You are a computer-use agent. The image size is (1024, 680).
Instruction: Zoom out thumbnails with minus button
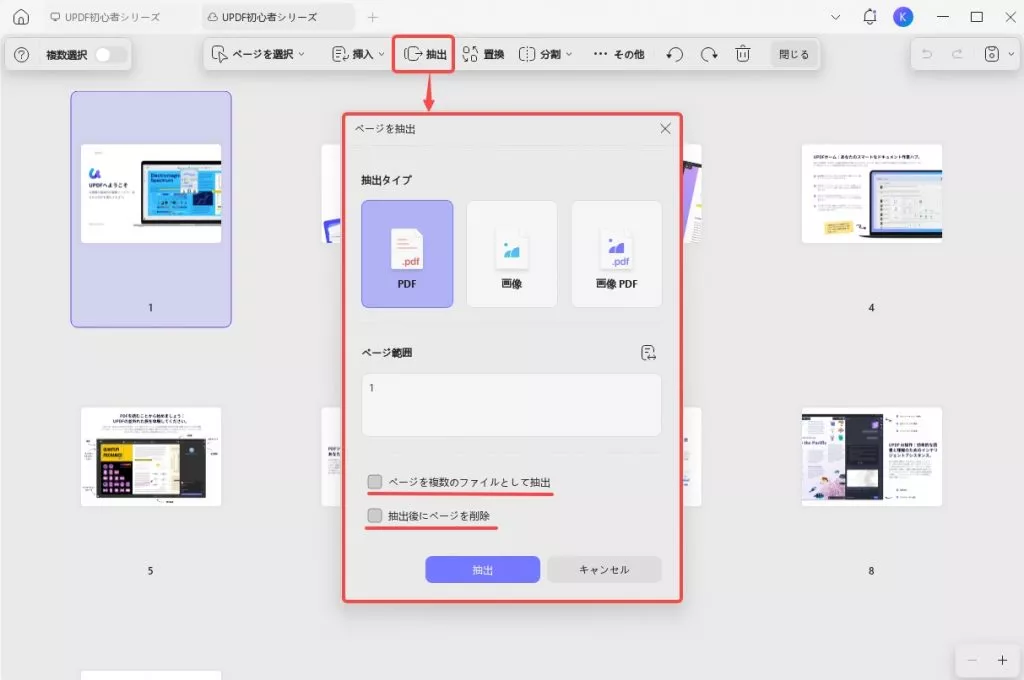(x=972, y=660)
